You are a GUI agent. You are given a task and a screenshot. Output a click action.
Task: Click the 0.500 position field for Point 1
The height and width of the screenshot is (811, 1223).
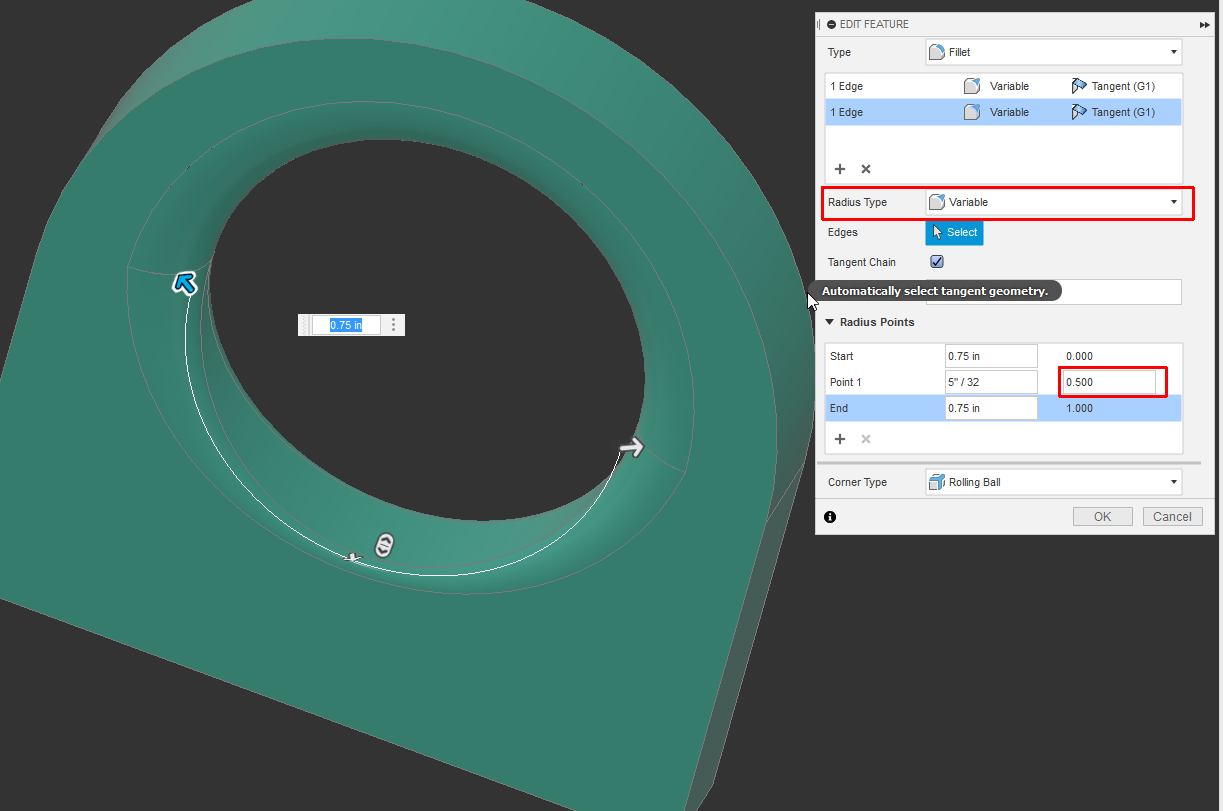1112,381
